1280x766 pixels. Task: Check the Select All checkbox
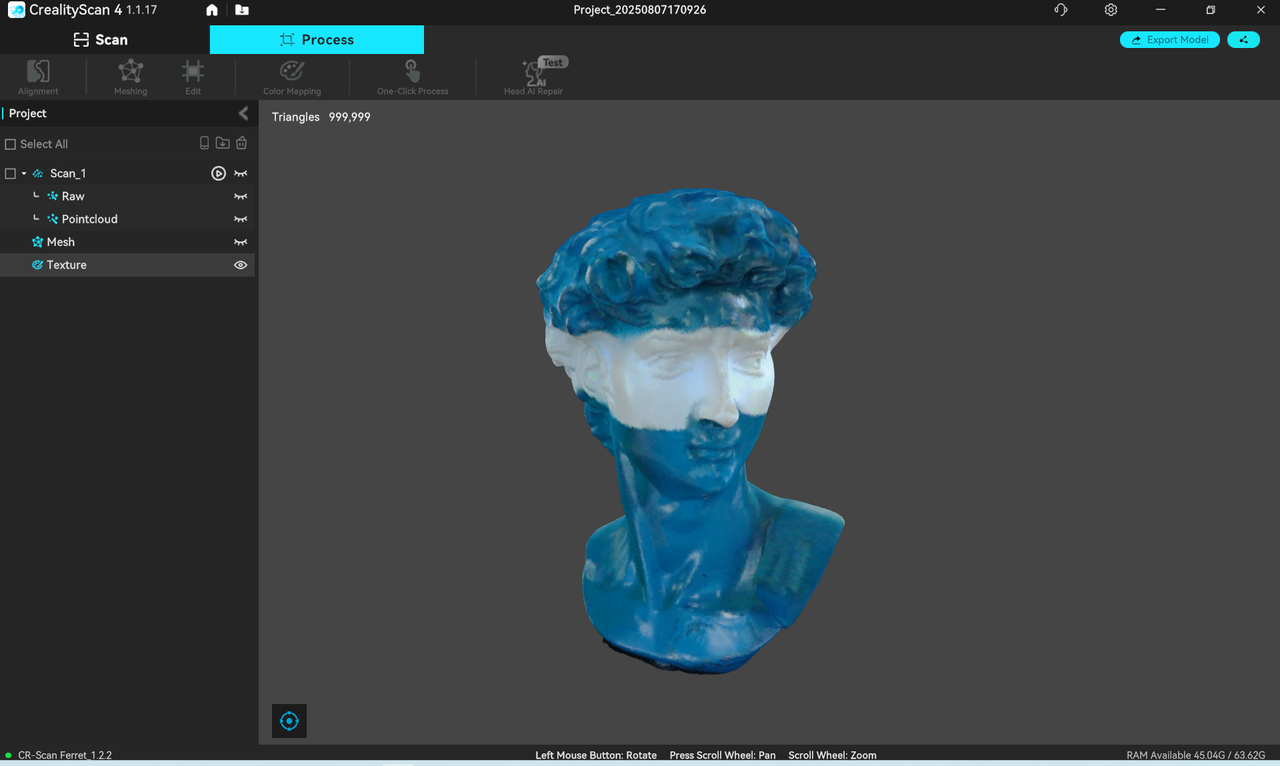coord(11,144)
